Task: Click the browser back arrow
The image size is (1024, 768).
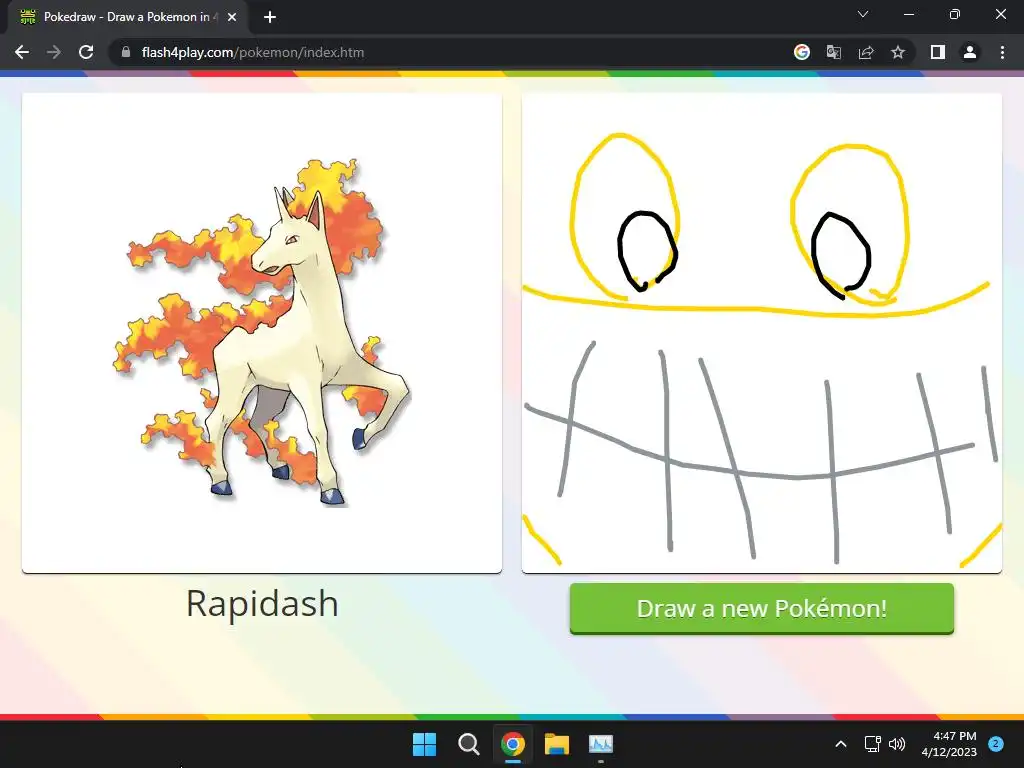Action: point(22,52)
